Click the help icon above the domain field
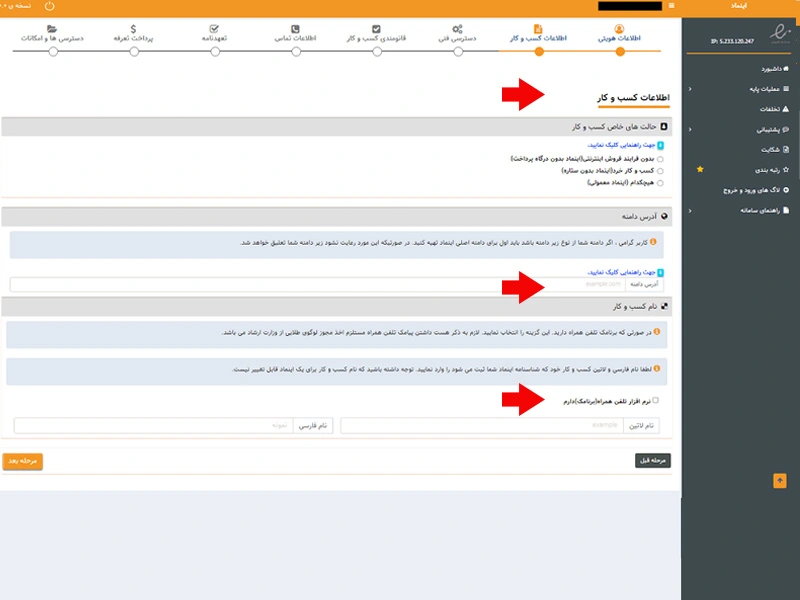 pos(661,272)
